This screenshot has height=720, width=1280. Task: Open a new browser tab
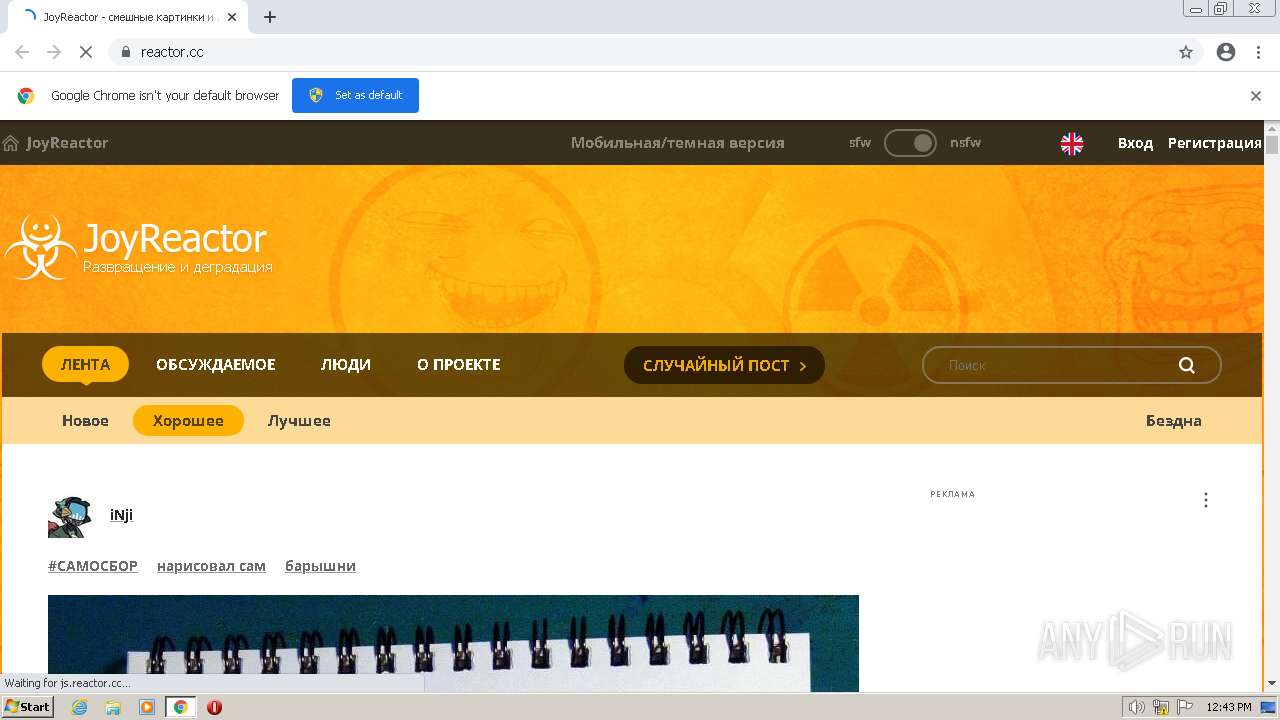270,17
